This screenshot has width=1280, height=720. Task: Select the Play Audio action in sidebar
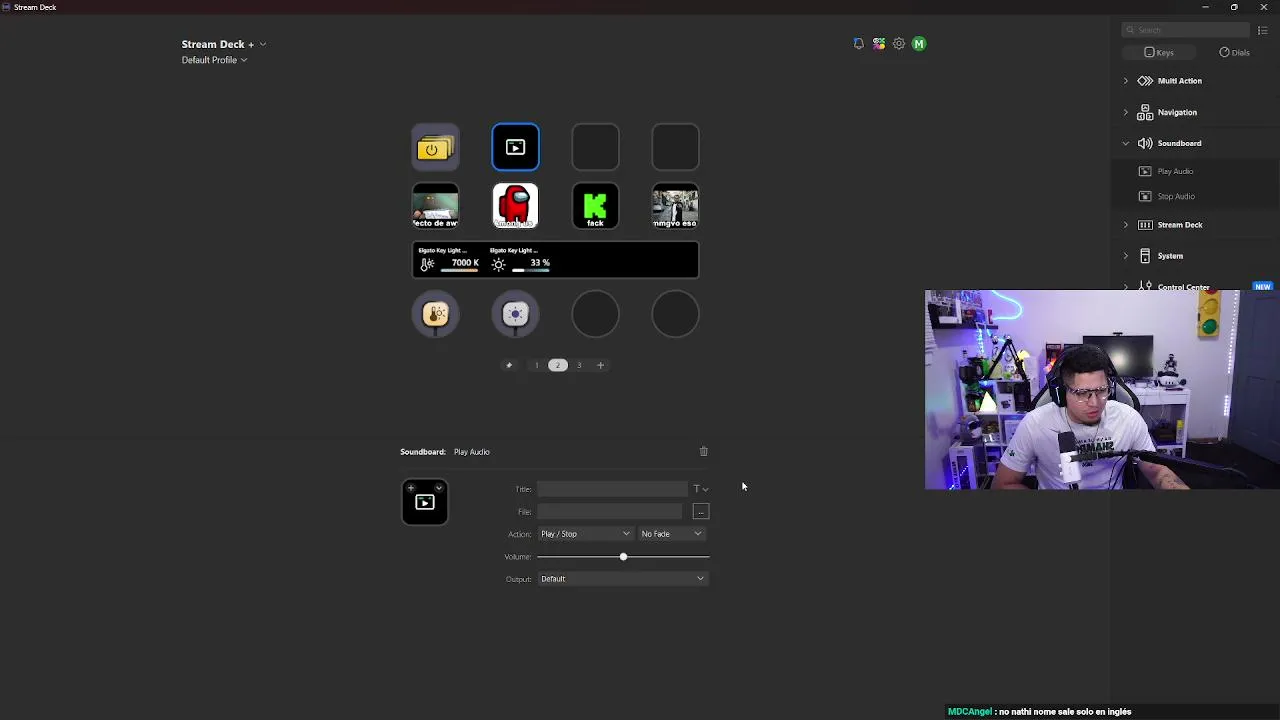point(1175,171)
